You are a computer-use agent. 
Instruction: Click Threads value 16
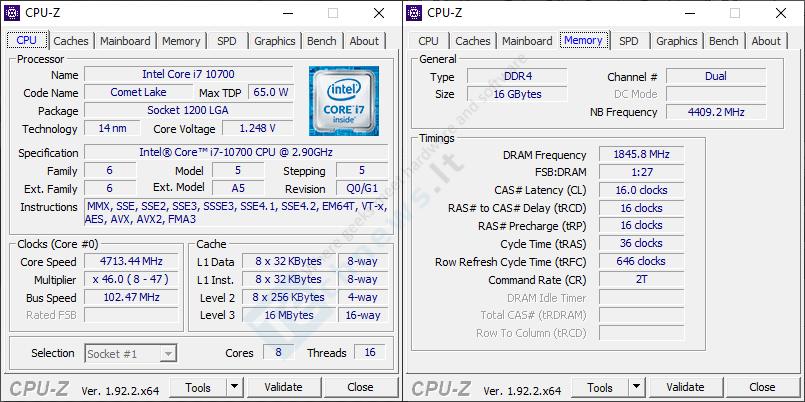tap(370, 353)
